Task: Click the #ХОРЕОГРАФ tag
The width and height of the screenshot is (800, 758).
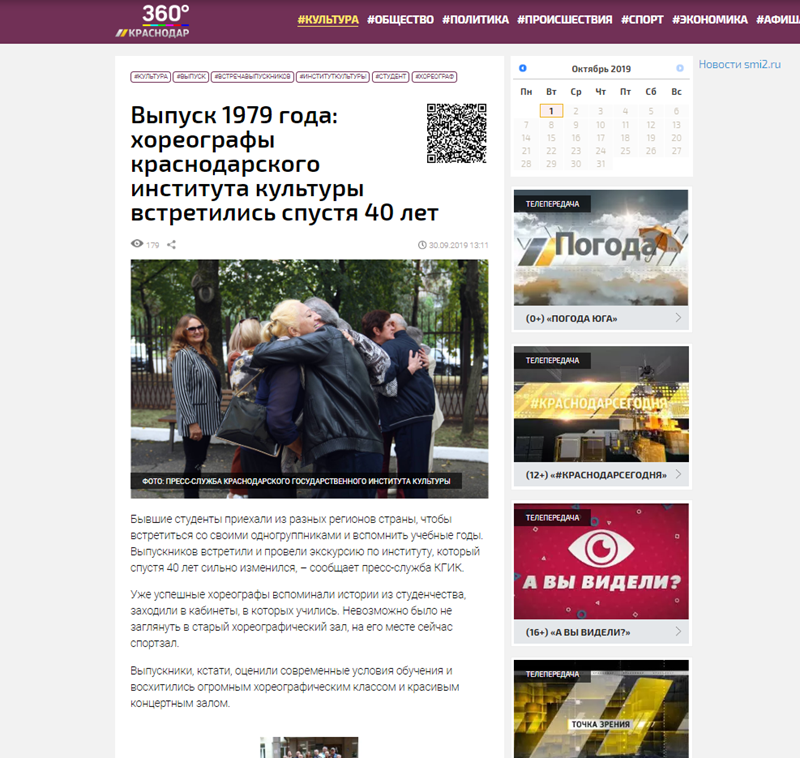Action: pos(434,77)
